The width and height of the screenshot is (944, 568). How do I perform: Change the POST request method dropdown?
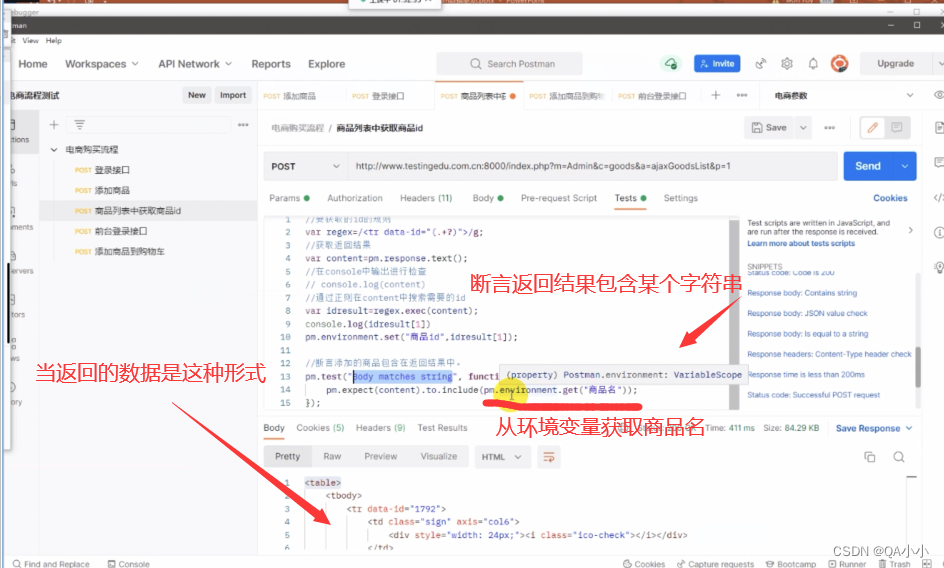click(305, 166)
